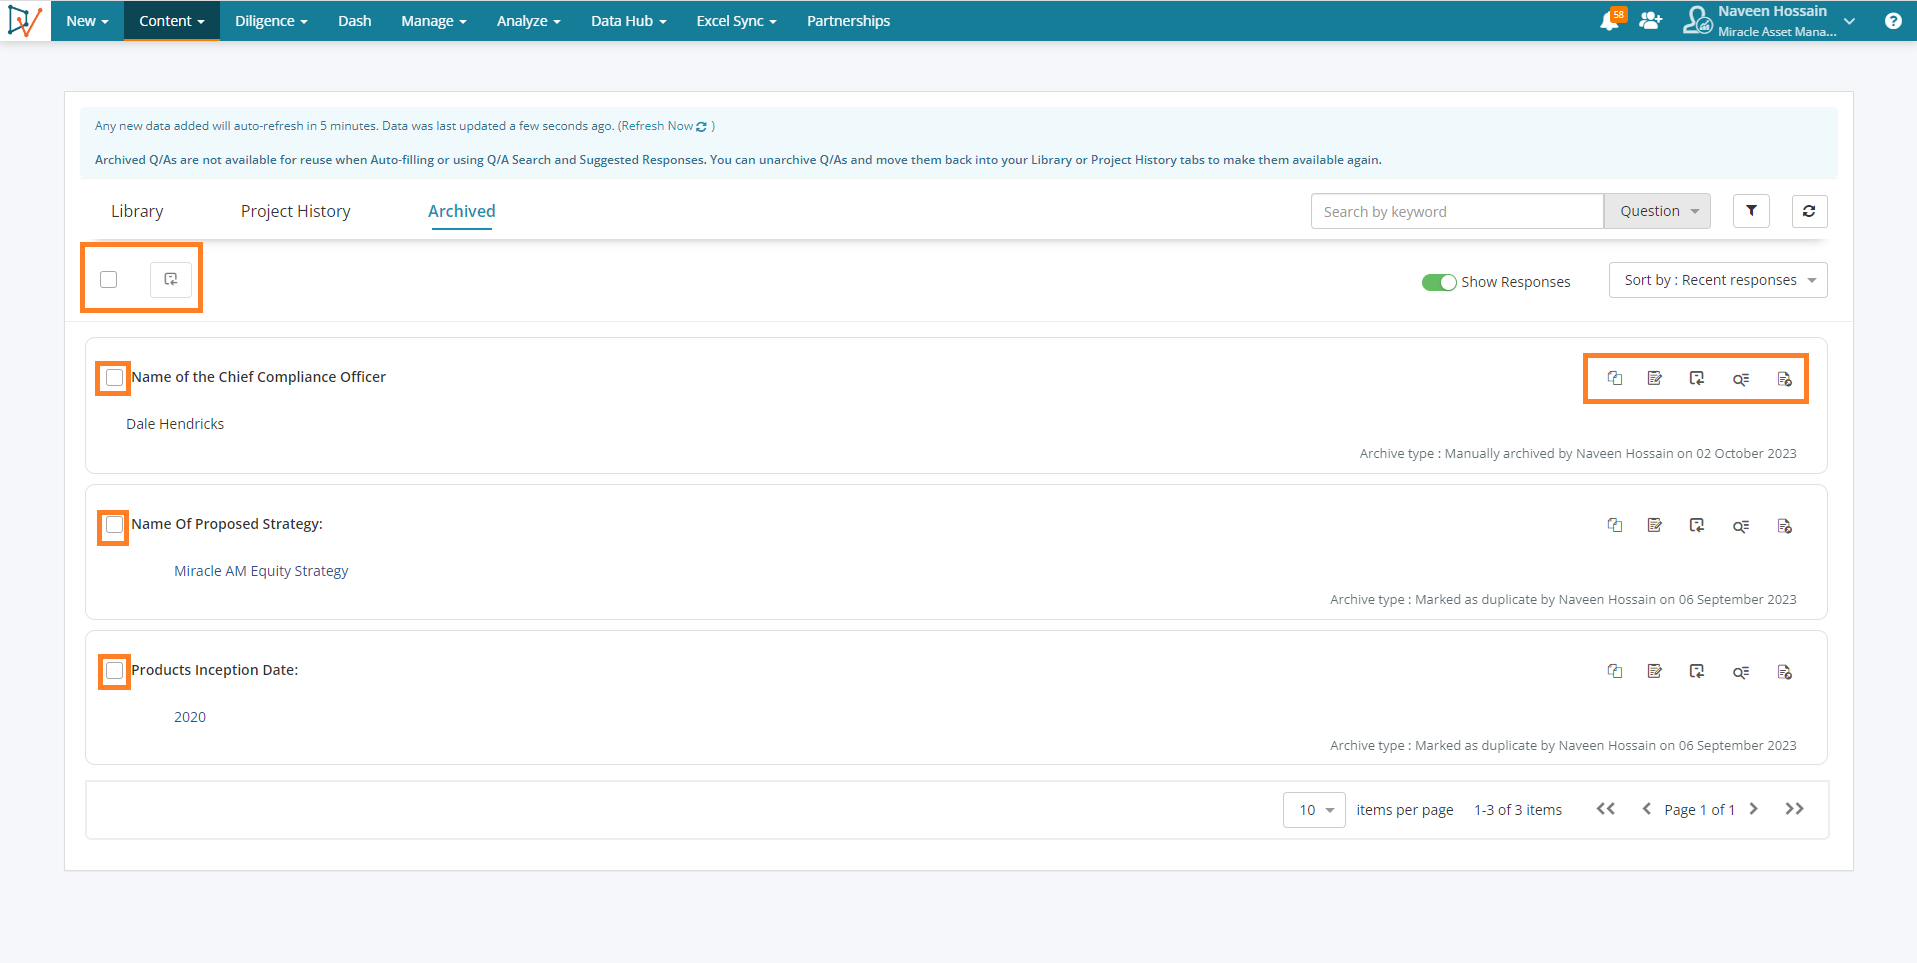Open the 2020 response link
Screen dimensions: 1917x963
pos(190,717)
